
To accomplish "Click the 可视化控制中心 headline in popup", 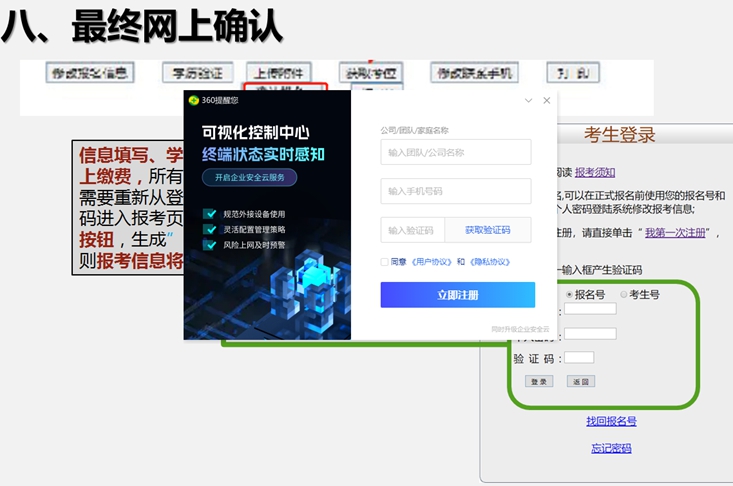I will coord(256,133).
